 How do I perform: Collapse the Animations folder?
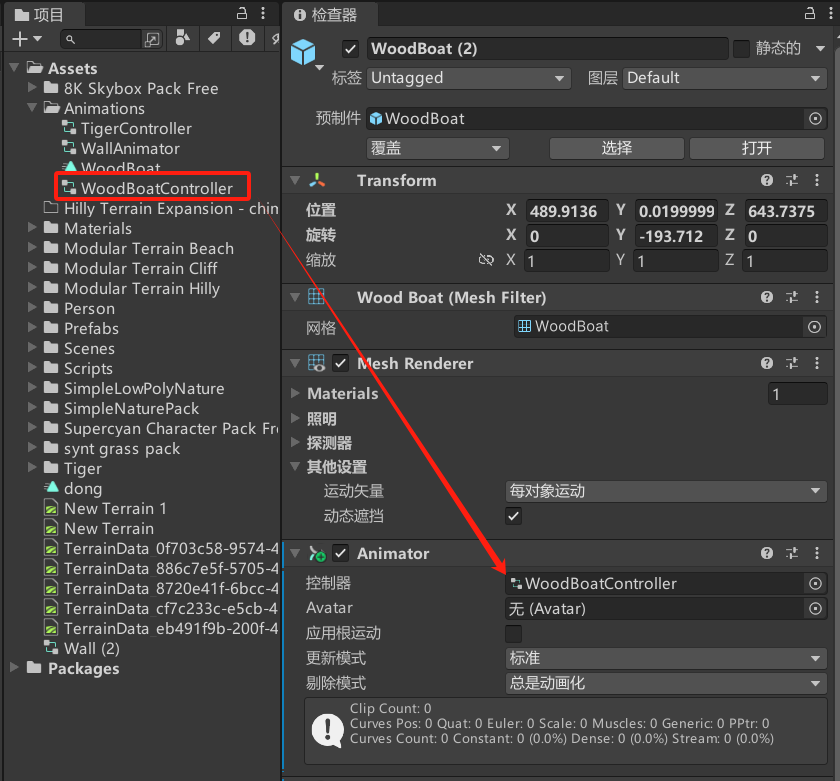tap(32, 108)
